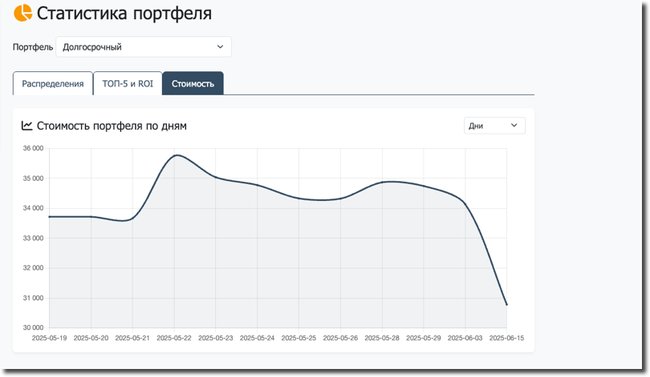The height and width of the screenshot is (377, 650).
Task: Click the 36 000 label on y-axis
Action: [33, 148]
